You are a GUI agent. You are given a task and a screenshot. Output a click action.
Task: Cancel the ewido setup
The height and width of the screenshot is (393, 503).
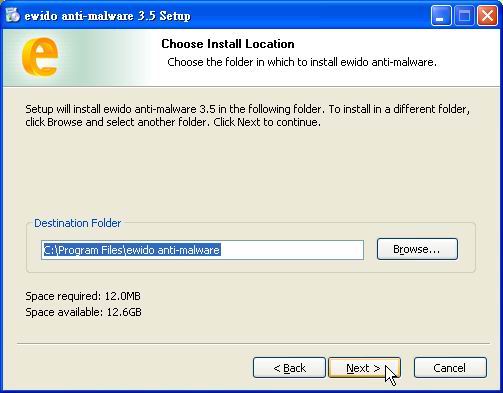pos(450,368)
